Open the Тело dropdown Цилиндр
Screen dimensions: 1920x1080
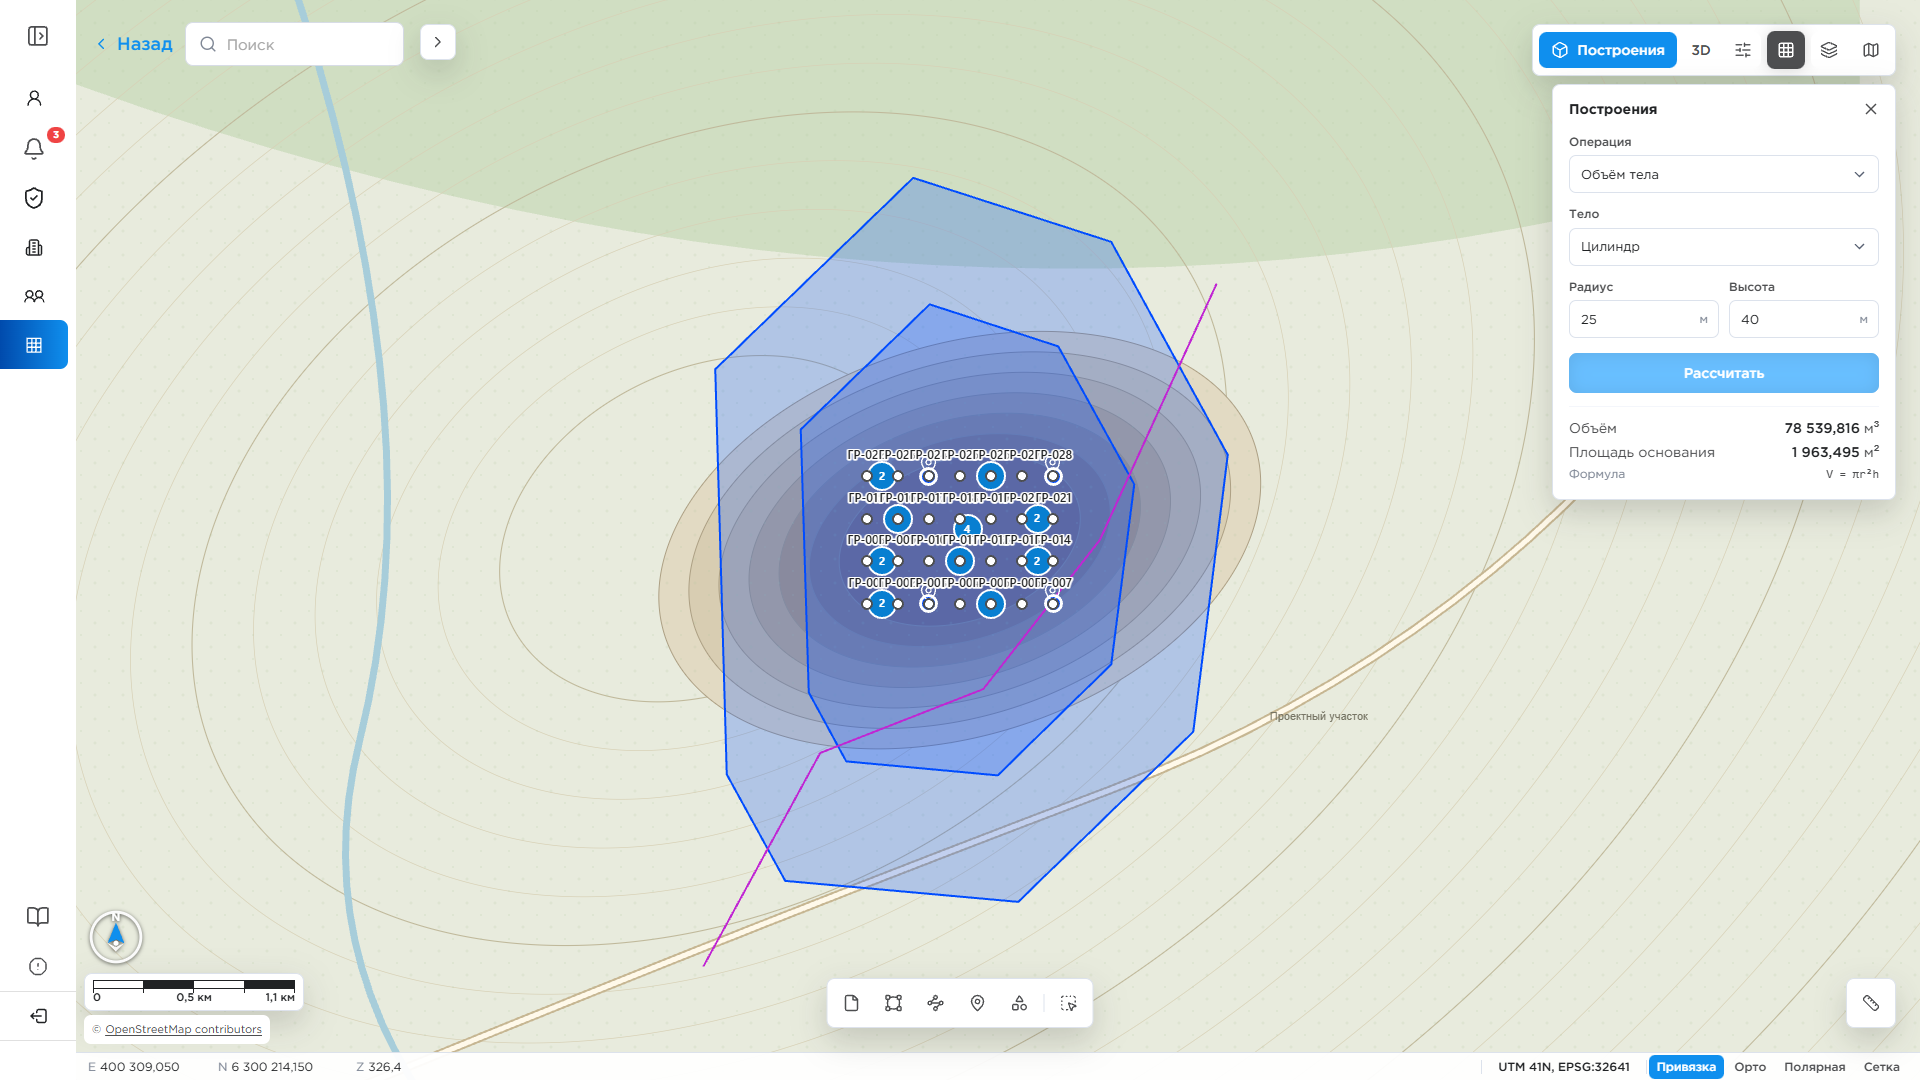(1724, 247)
